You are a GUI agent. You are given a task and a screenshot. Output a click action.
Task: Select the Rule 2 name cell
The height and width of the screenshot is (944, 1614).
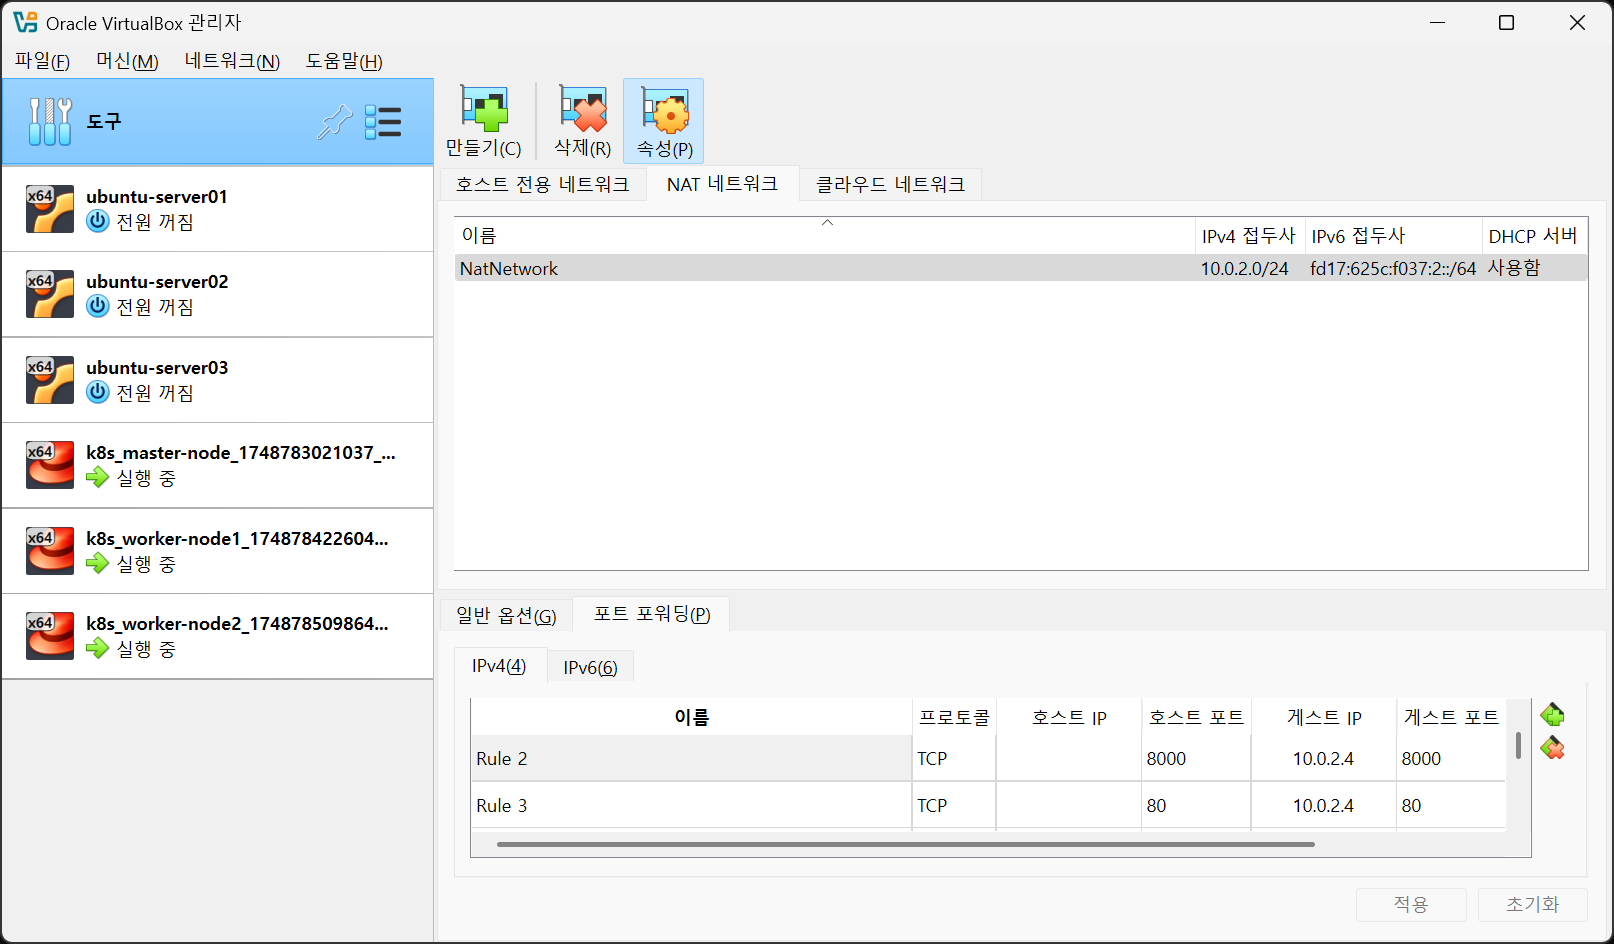click(x=691, y=758)
